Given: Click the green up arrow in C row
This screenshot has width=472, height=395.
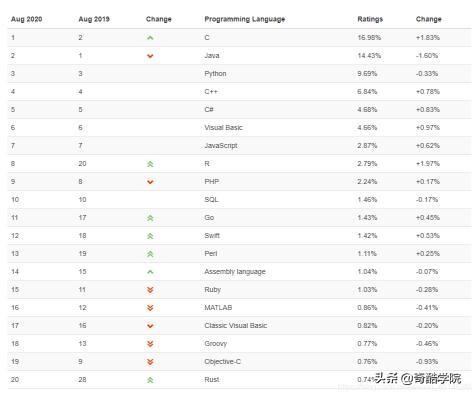Looking at the screenshot, I should coord(150,38).
